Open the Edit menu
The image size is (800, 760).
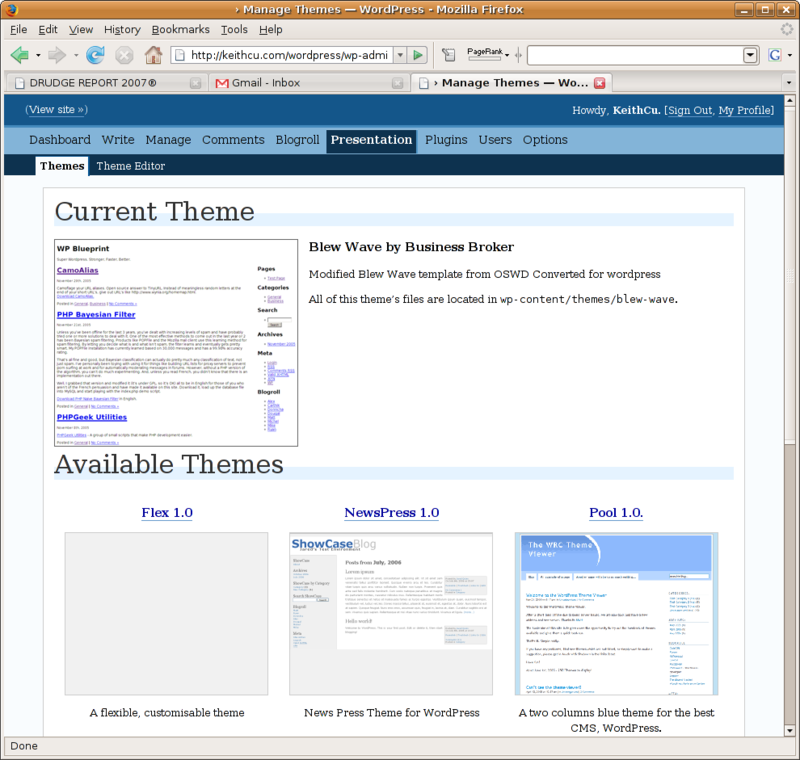tap(48, 30)
